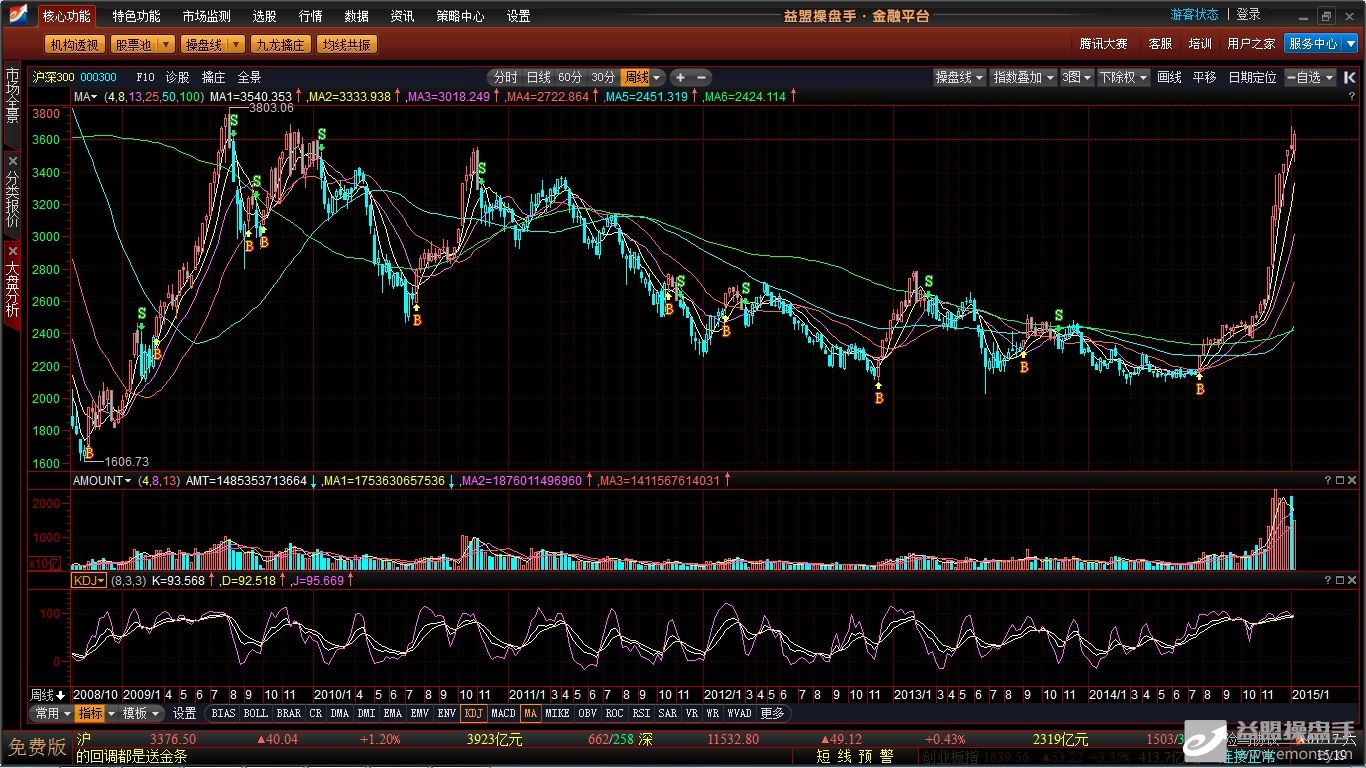This screenshot has width=1366, height=768.
Task: Click the application logo in title bar
Action: tap(18, 15)
